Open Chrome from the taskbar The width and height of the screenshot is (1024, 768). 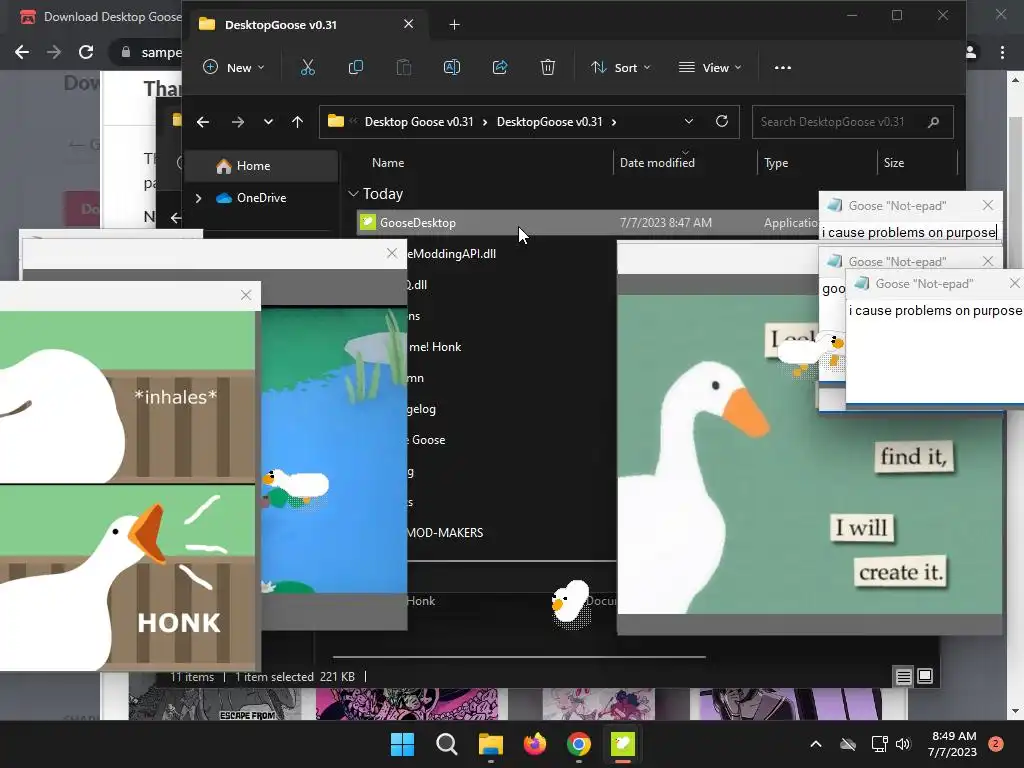coord(579,744)
